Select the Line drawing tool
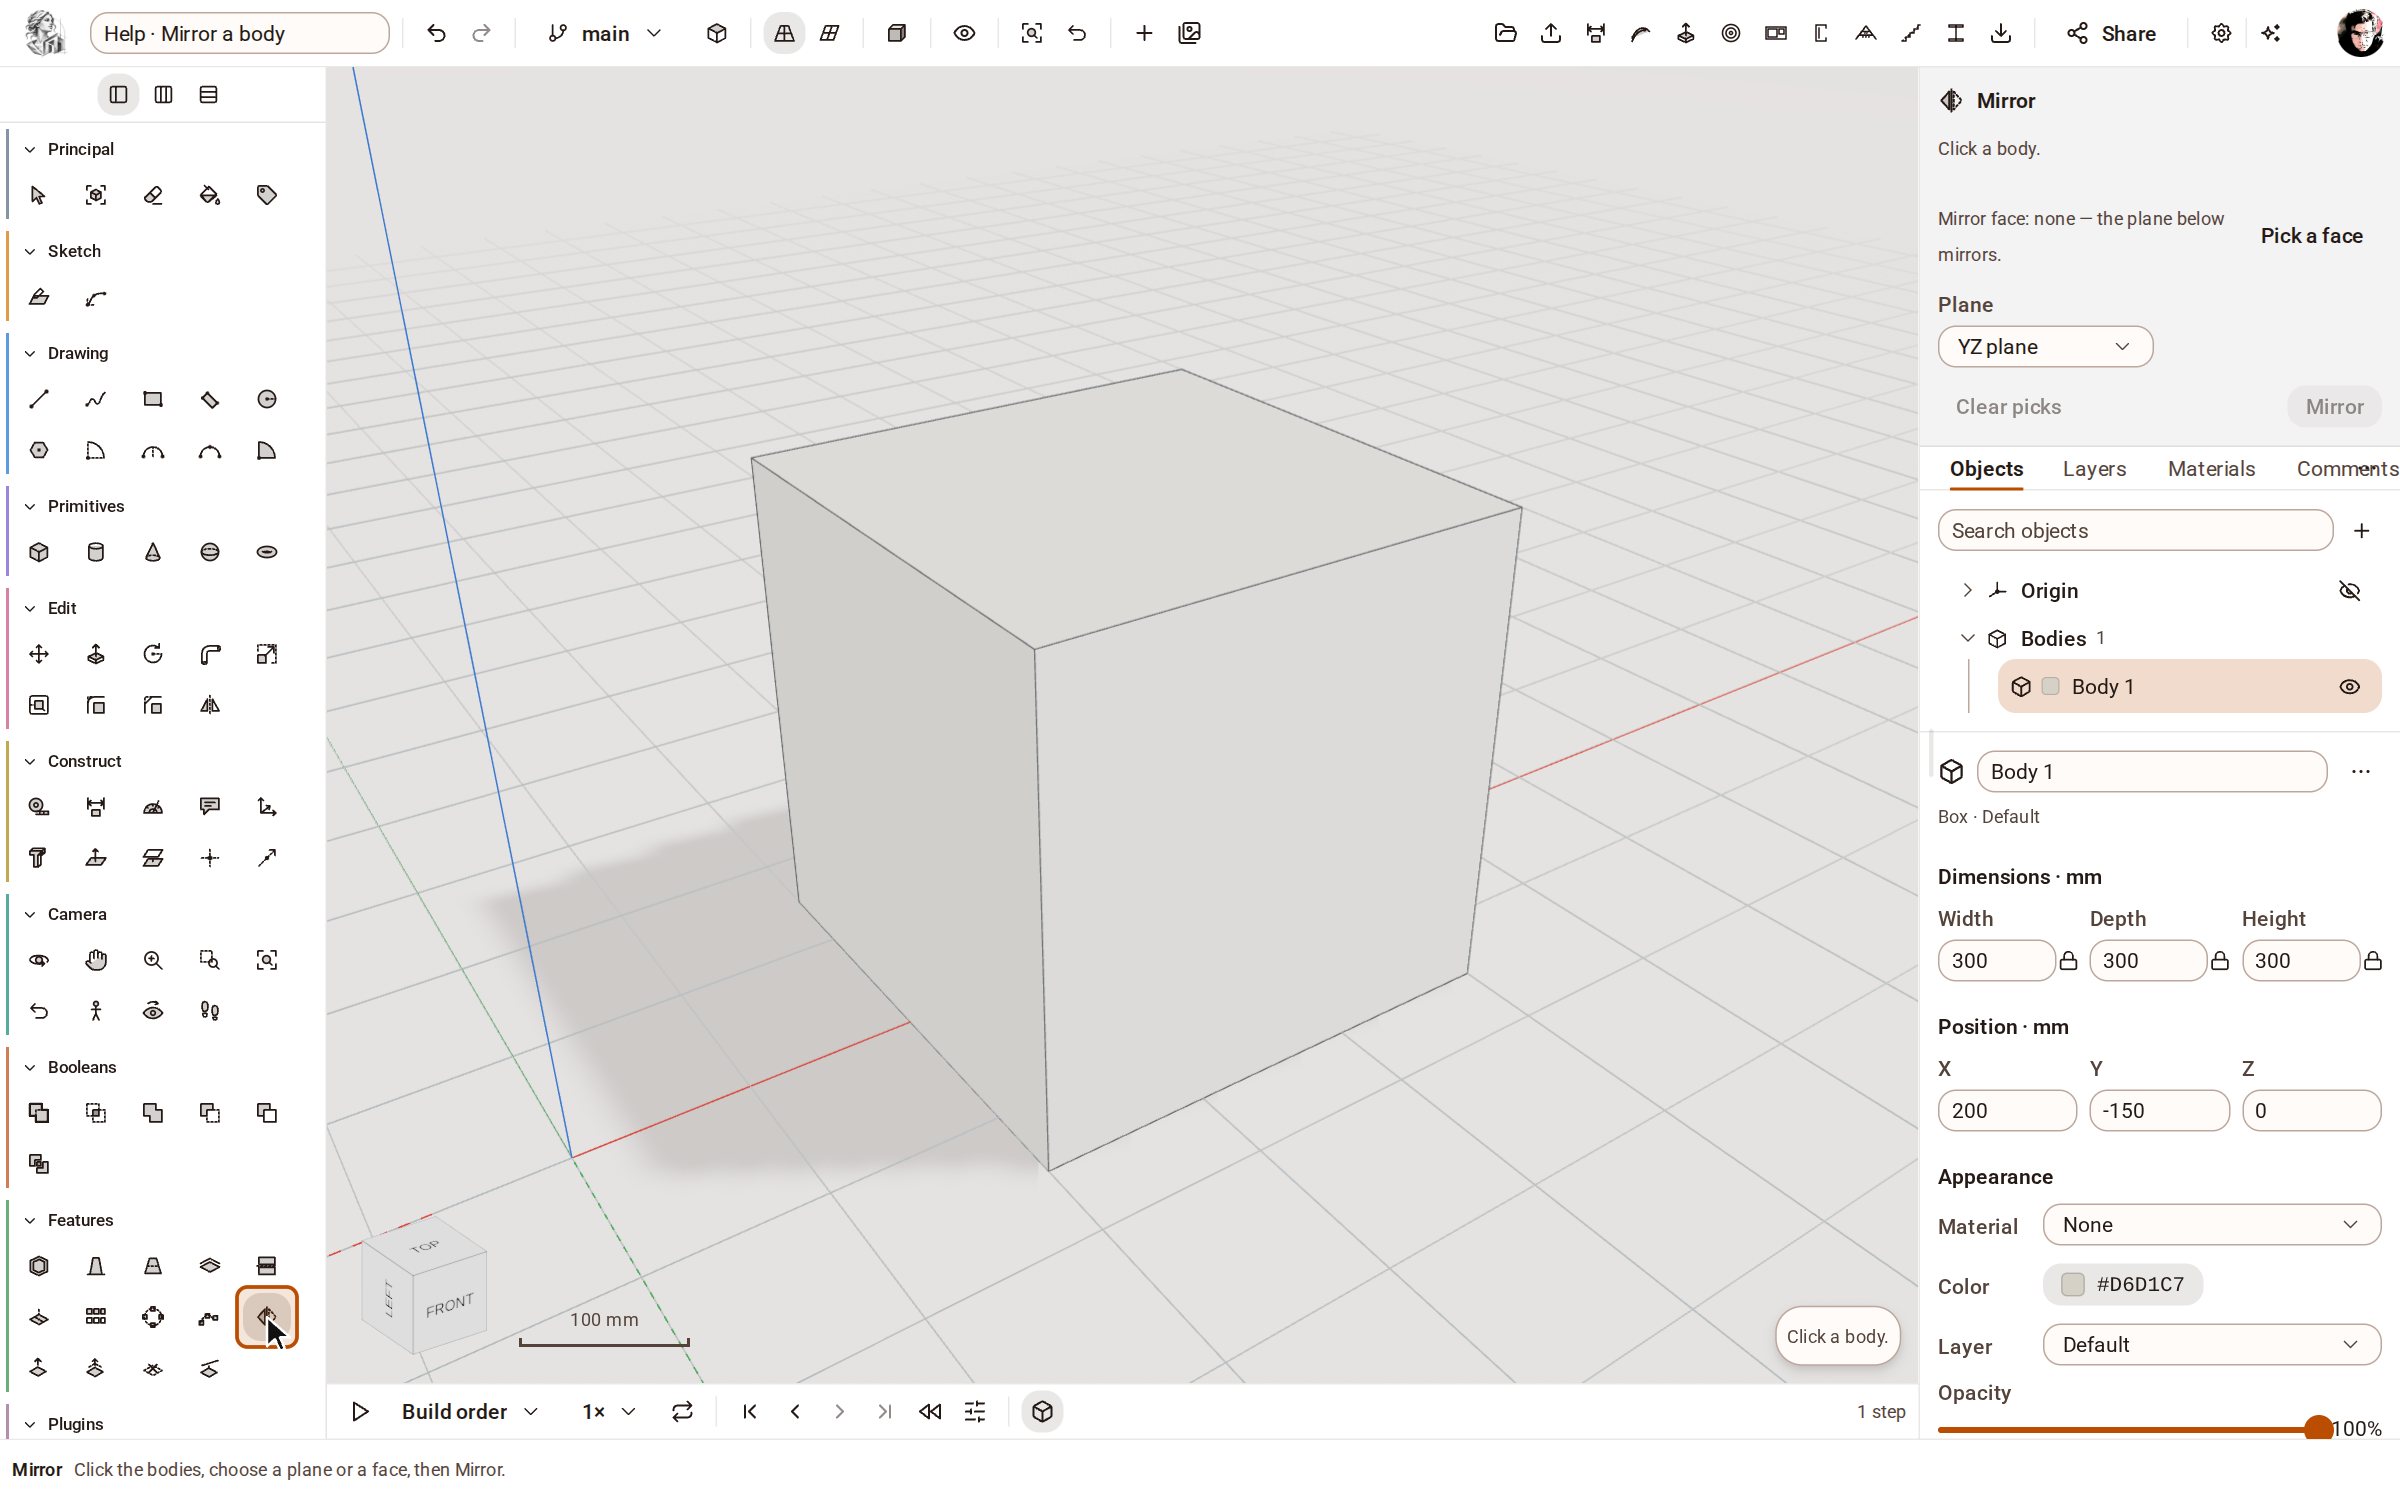Screen dimensions: 2400x1500 [x=39, y=399]
